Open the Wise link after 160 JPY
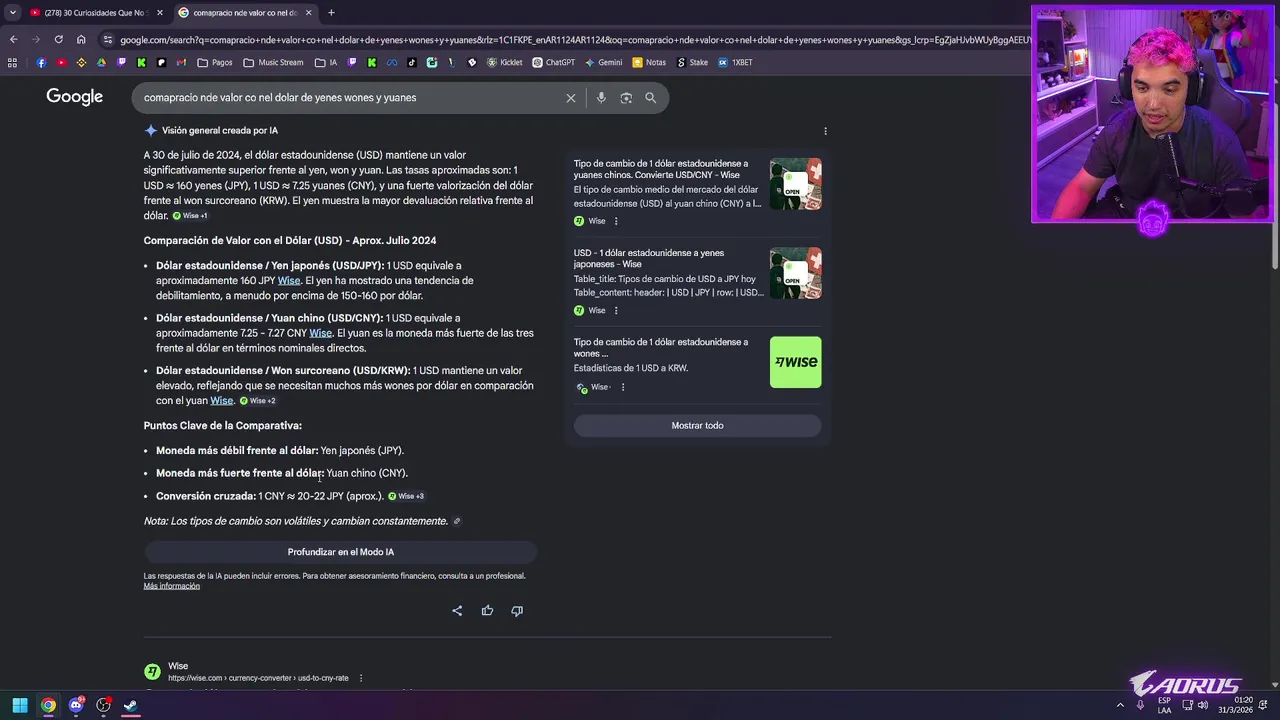 coord(289,281)
